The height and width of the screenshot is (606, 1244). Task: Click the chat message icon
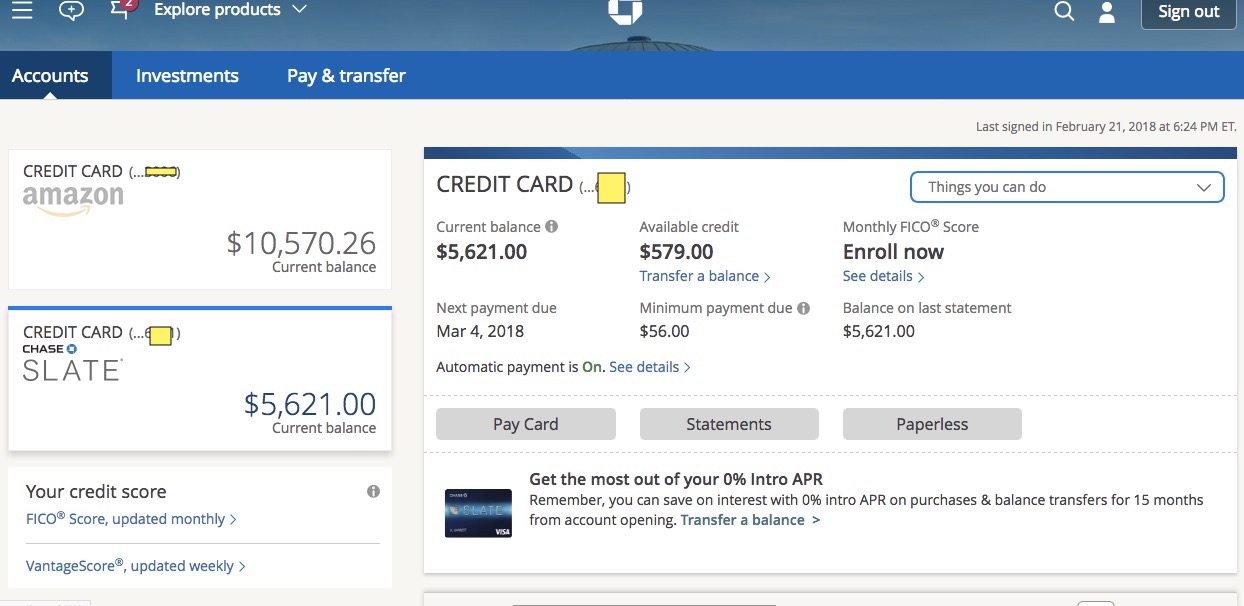pyautogui.click(x=71, y=11)
